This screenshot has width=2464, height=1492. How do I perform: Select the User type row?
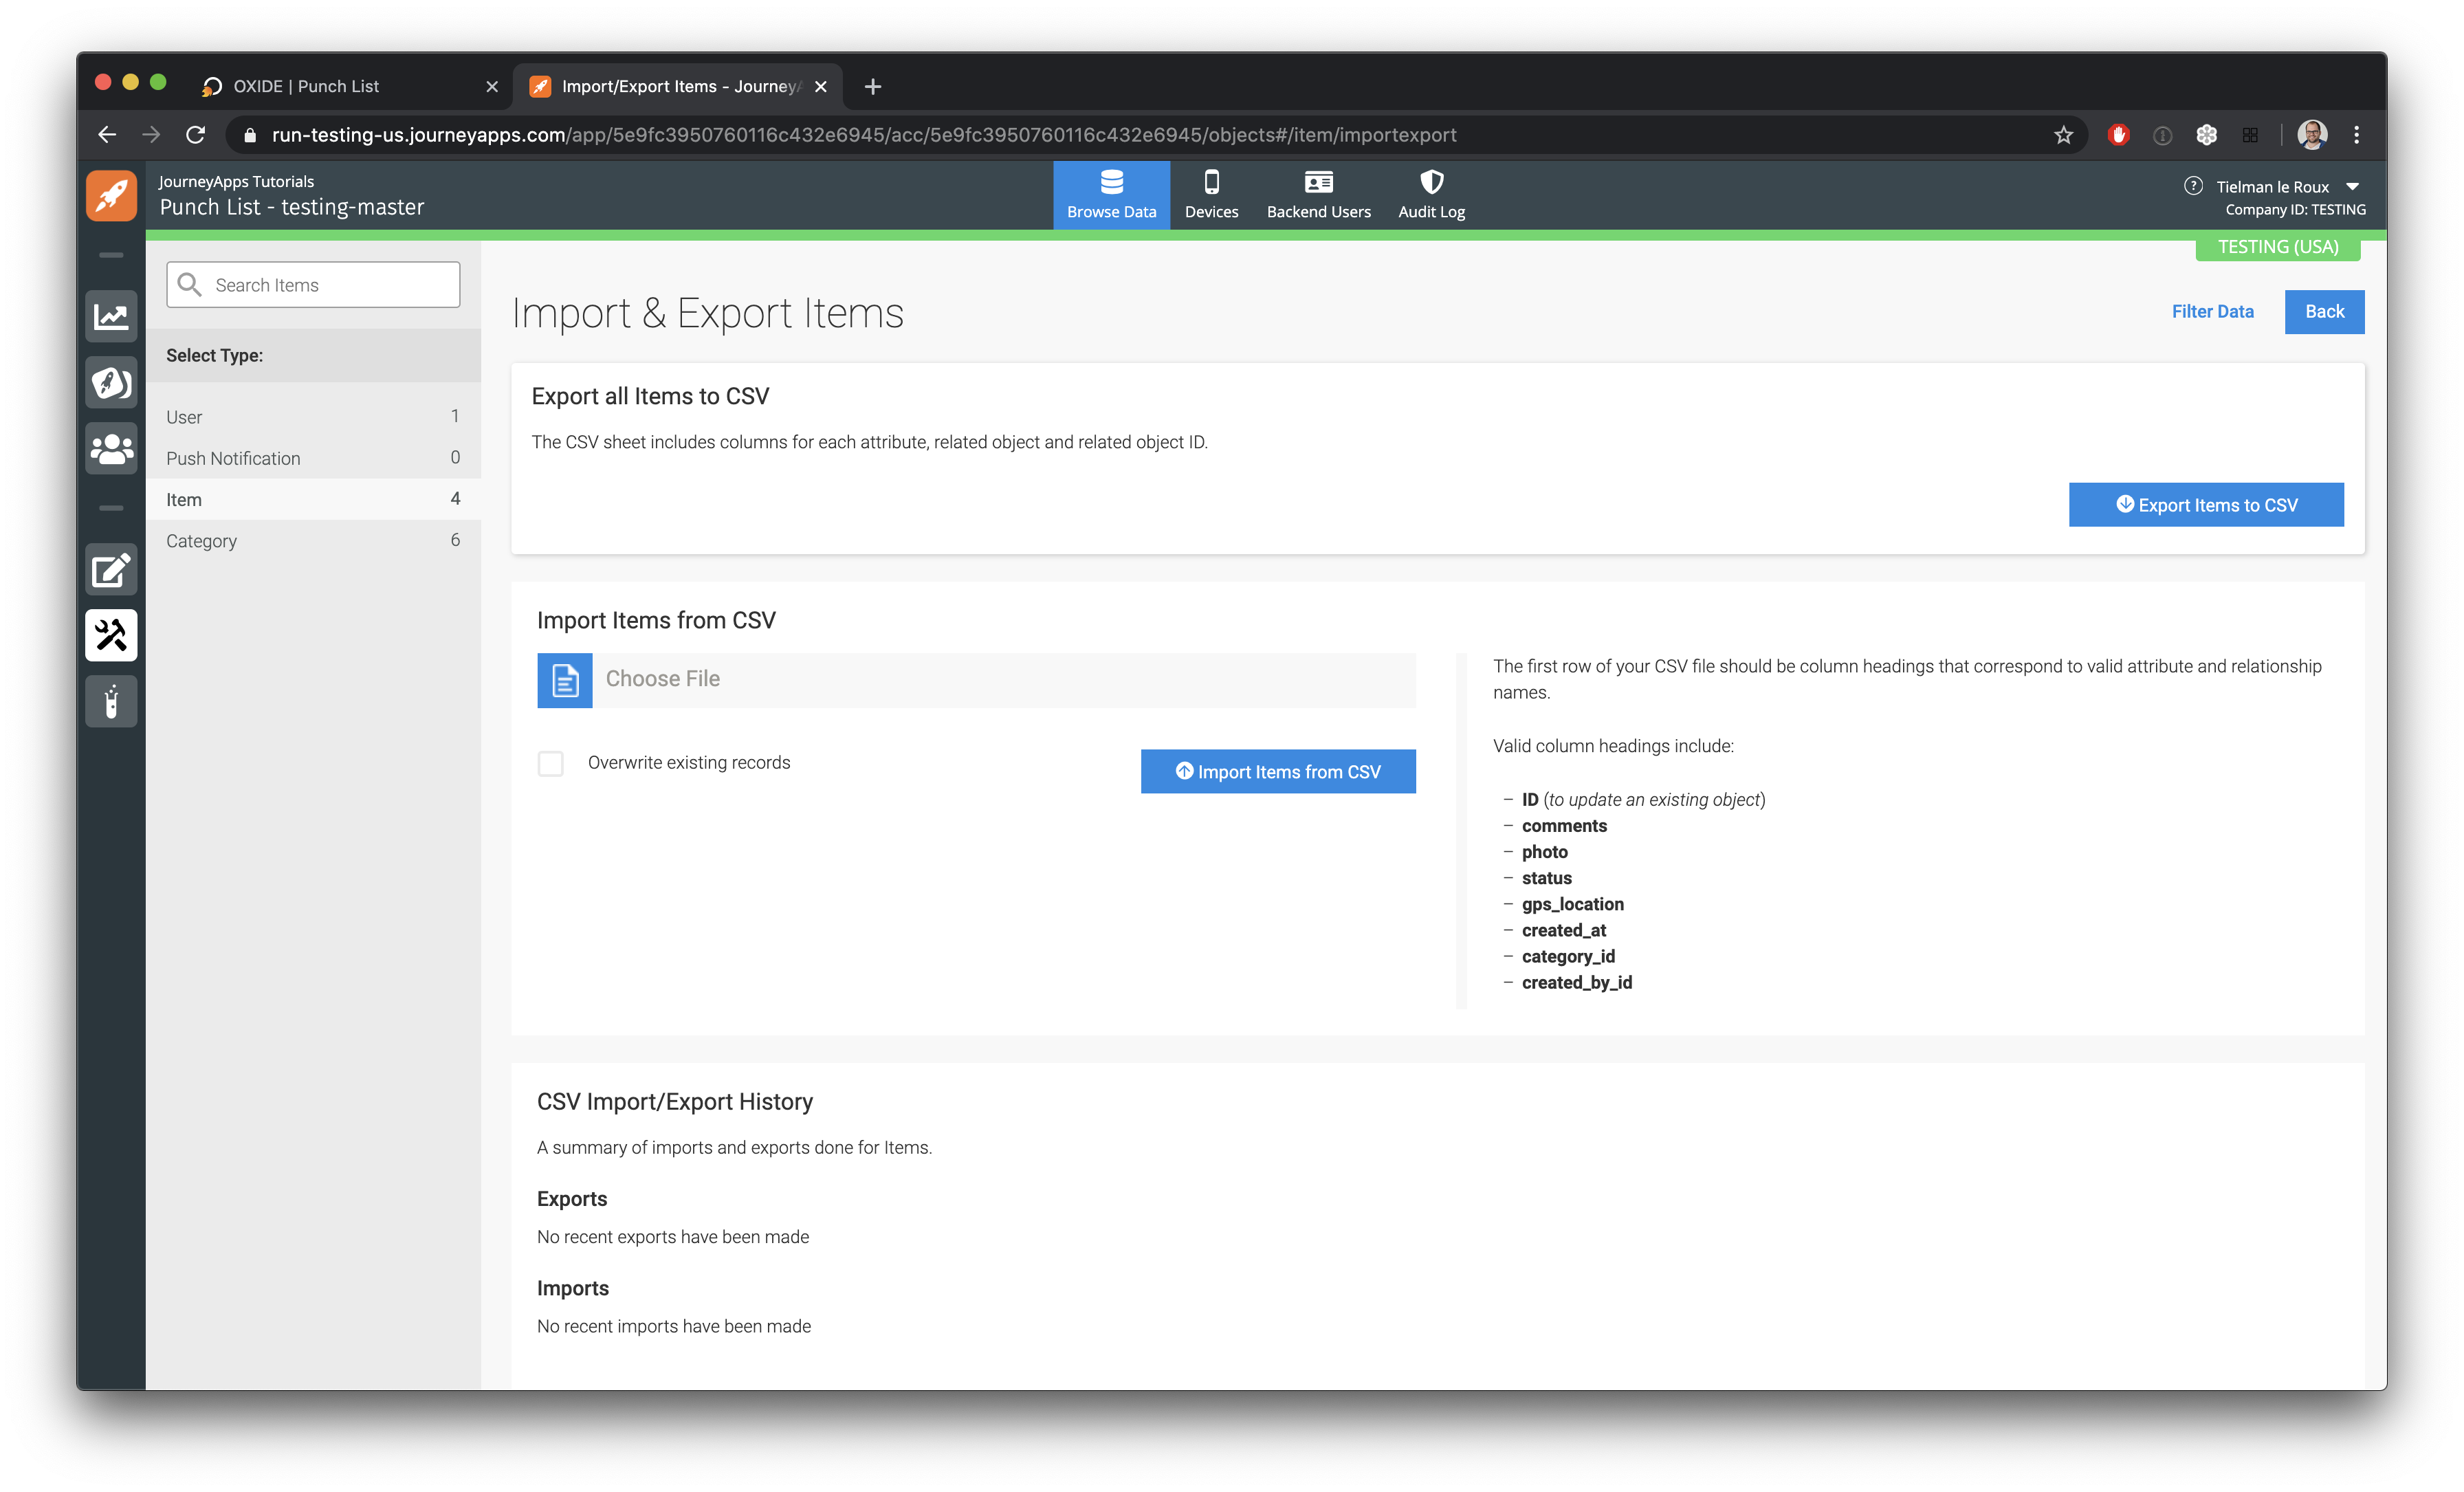tap(313, 416)
